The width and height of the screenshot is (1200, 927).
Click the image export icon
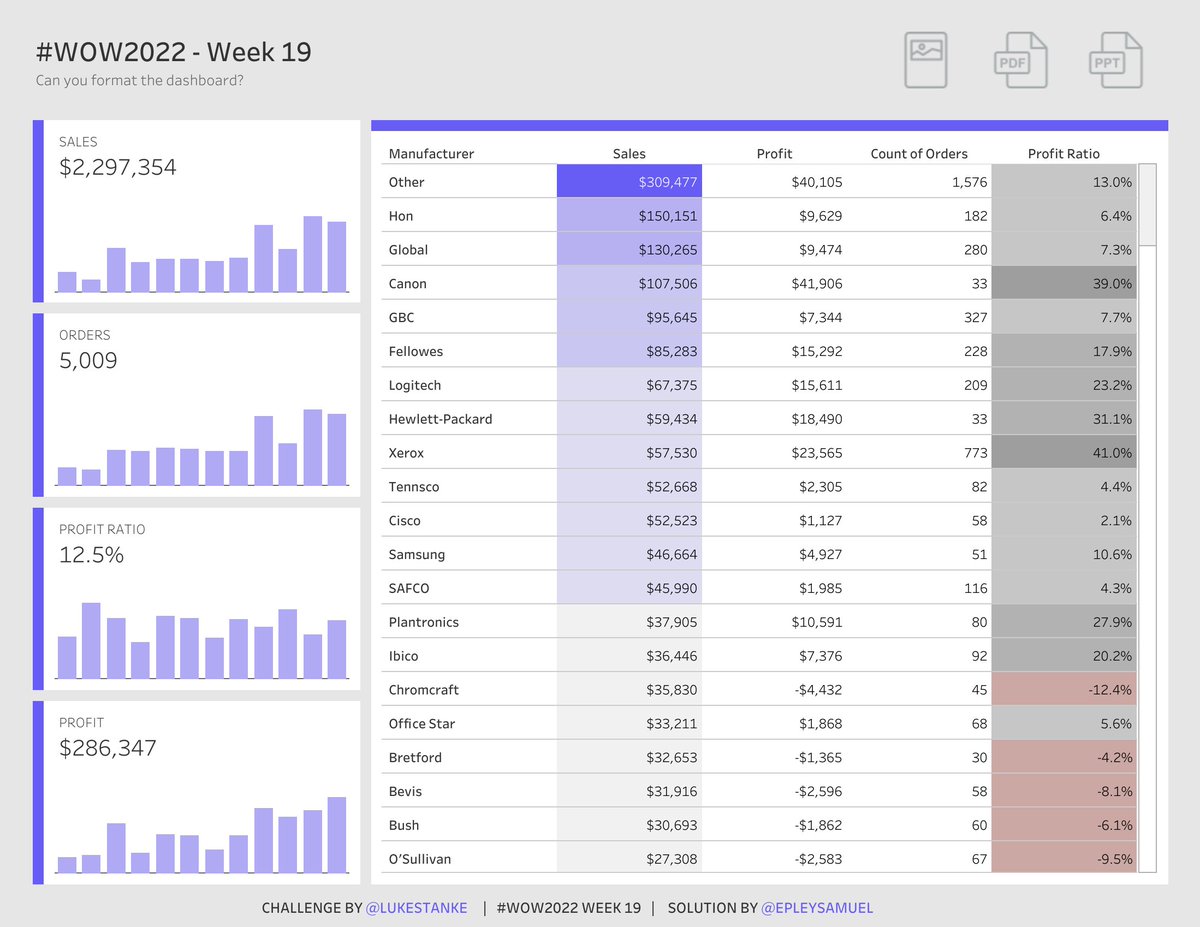[x=926, y=60]
